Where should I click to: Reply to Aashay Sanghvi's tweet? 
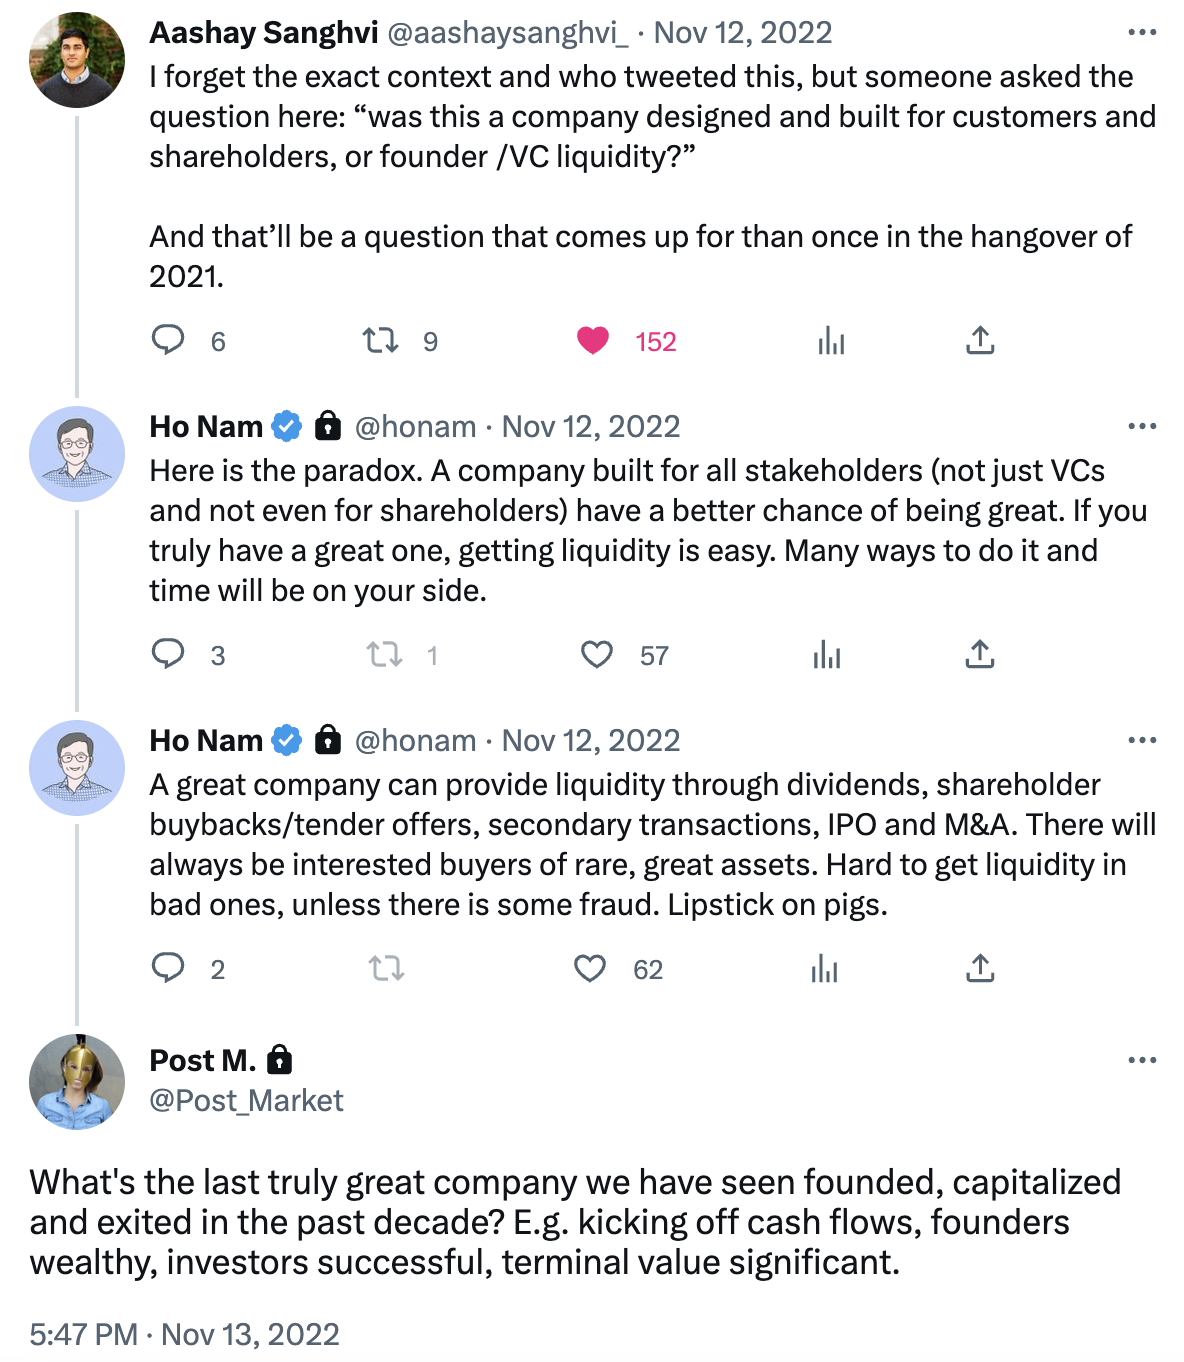(x=168, y=340)
